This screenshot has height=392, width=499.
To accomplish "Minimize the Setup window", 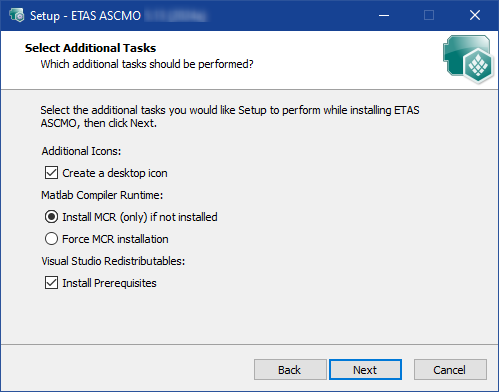I will (384, 15).
